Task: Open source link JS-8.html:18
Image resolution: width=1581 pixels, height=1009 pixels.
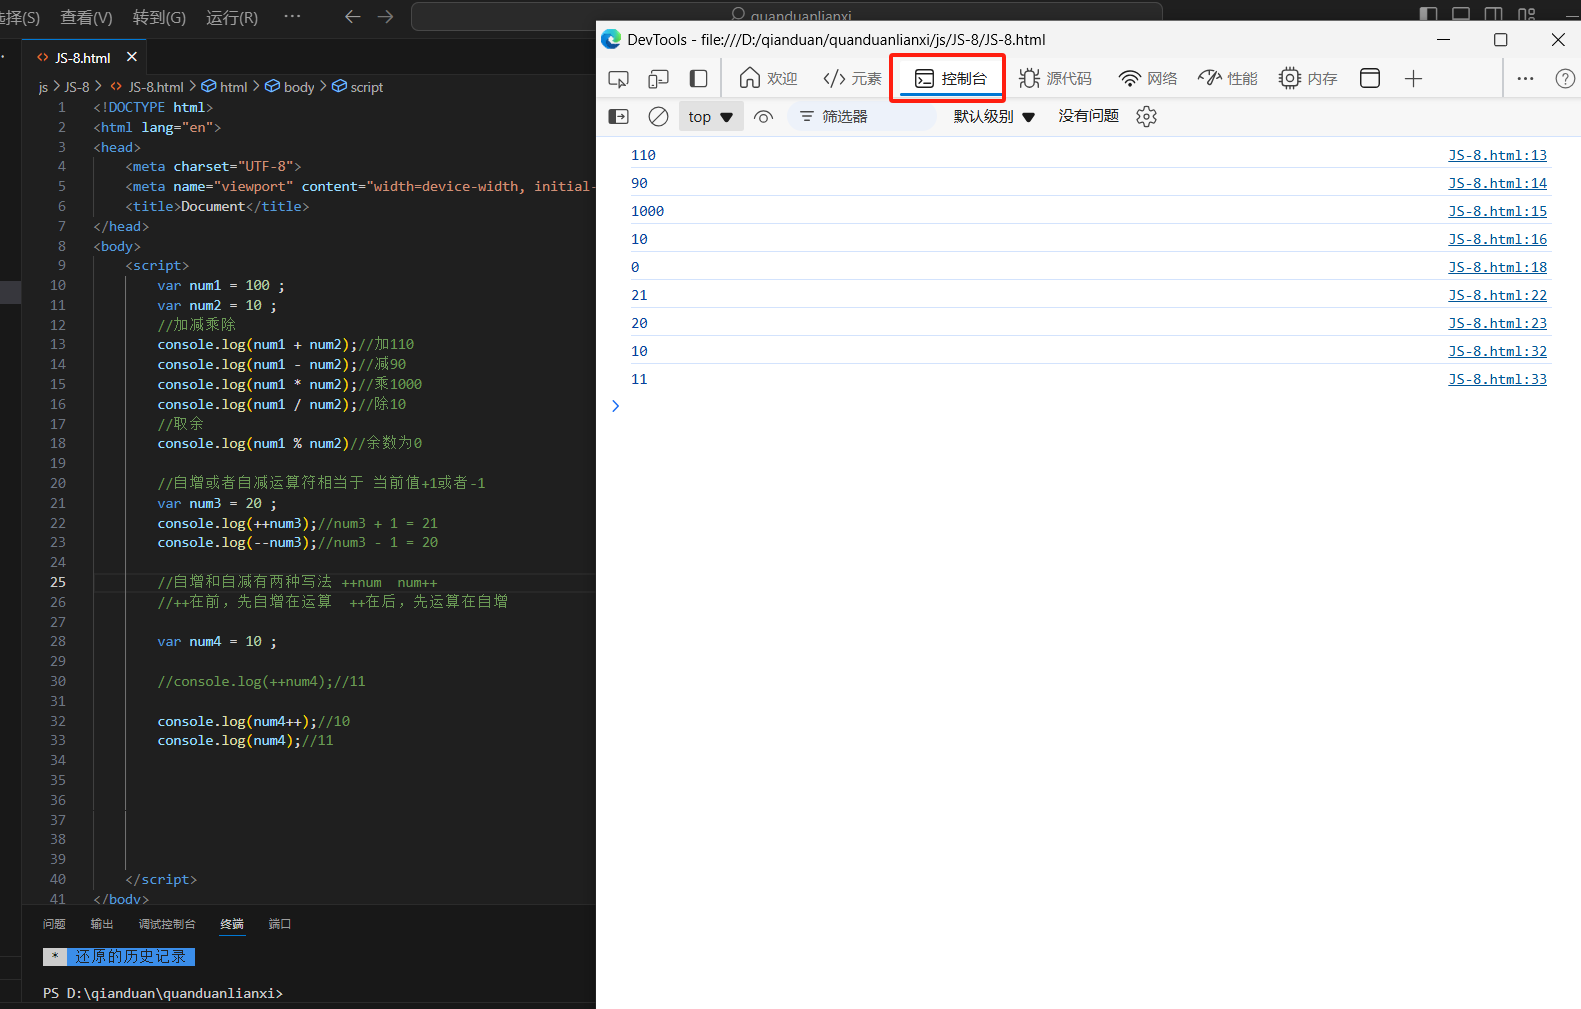Action: [x=1497, y=267]
